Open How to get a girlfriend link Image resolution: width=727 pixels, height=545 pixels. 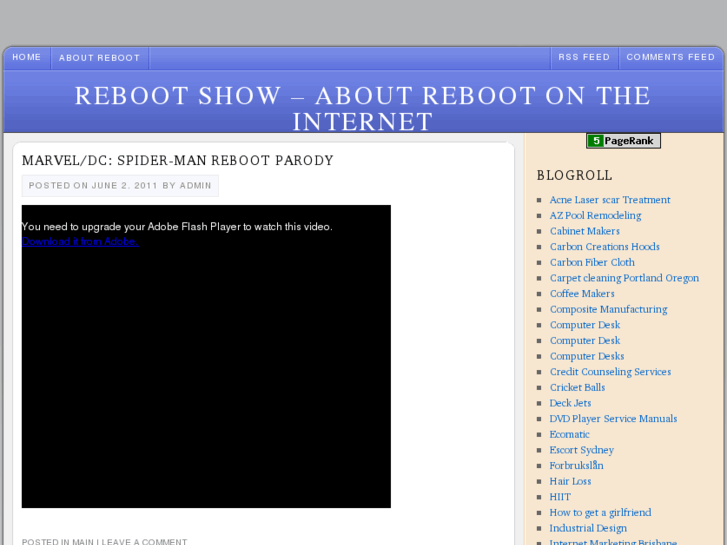(600, 513)
